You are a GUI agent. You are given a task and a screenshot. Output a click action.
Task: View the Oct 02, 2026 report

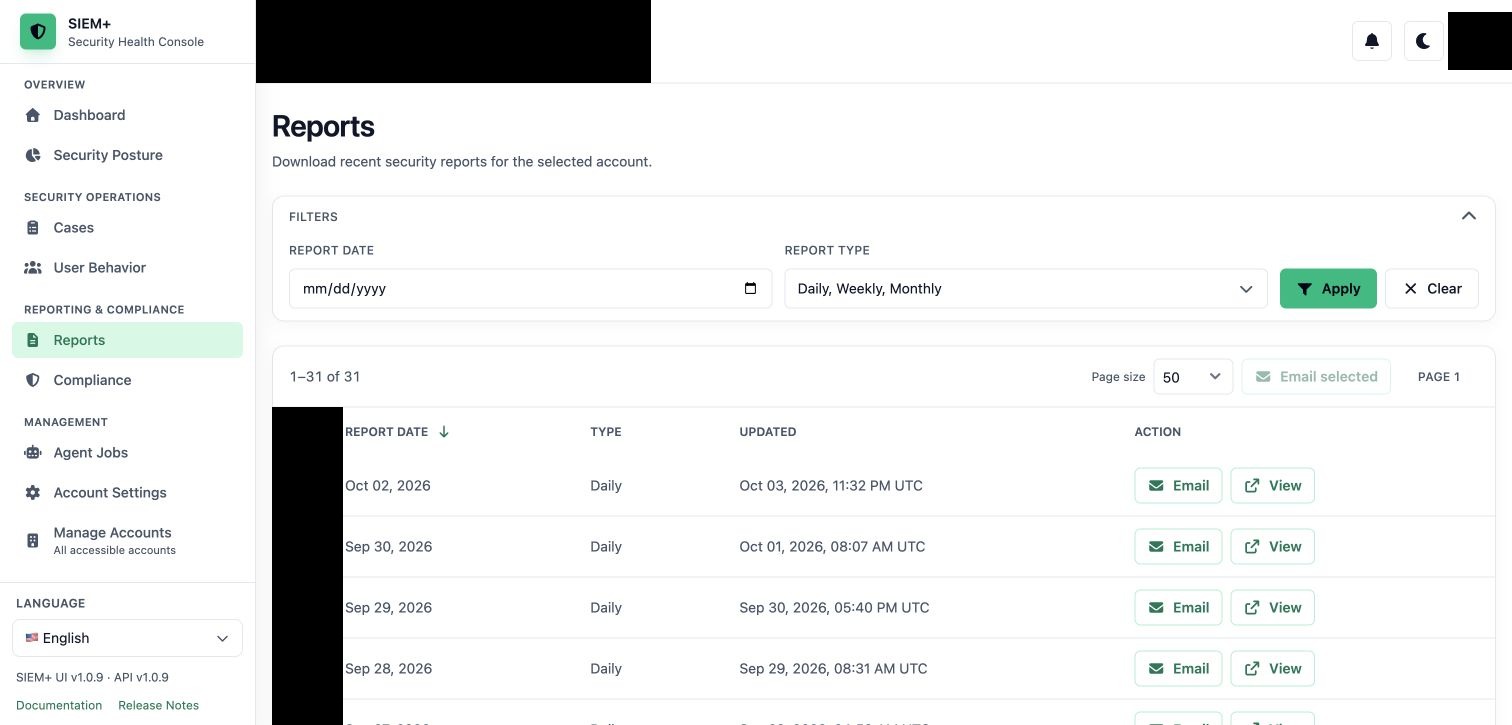pyautogui.click(x=1272, y=486)
